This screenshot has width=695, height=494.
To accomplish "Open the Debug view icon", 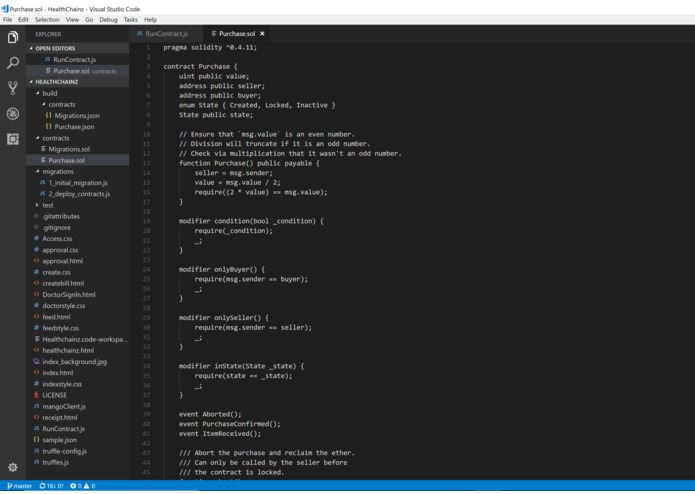I will tap(13, 114).
